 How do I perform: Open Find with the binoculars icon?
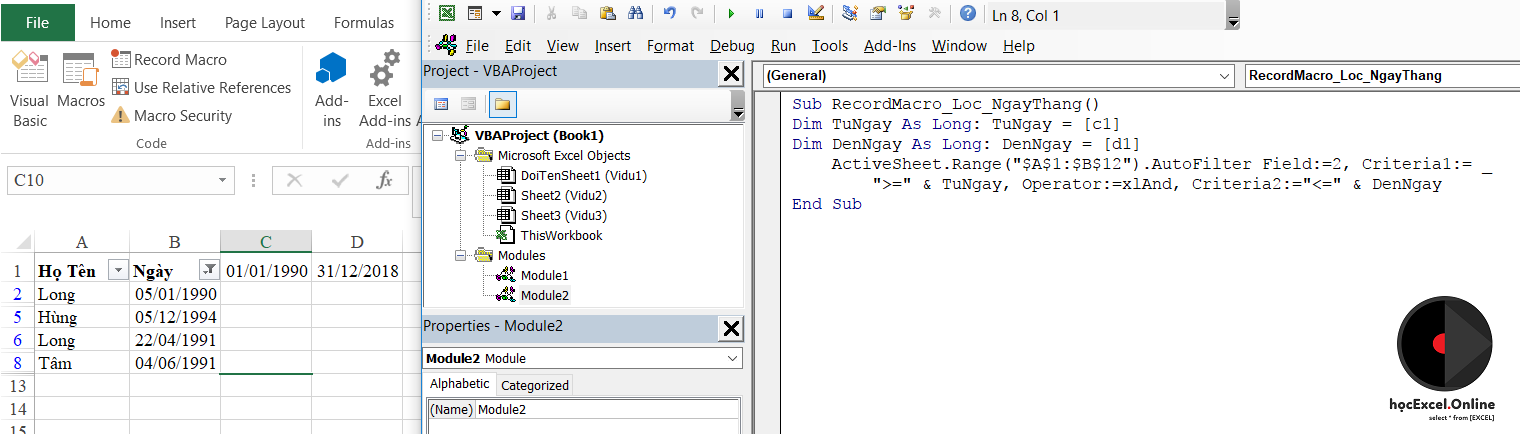tap(634, 13)
